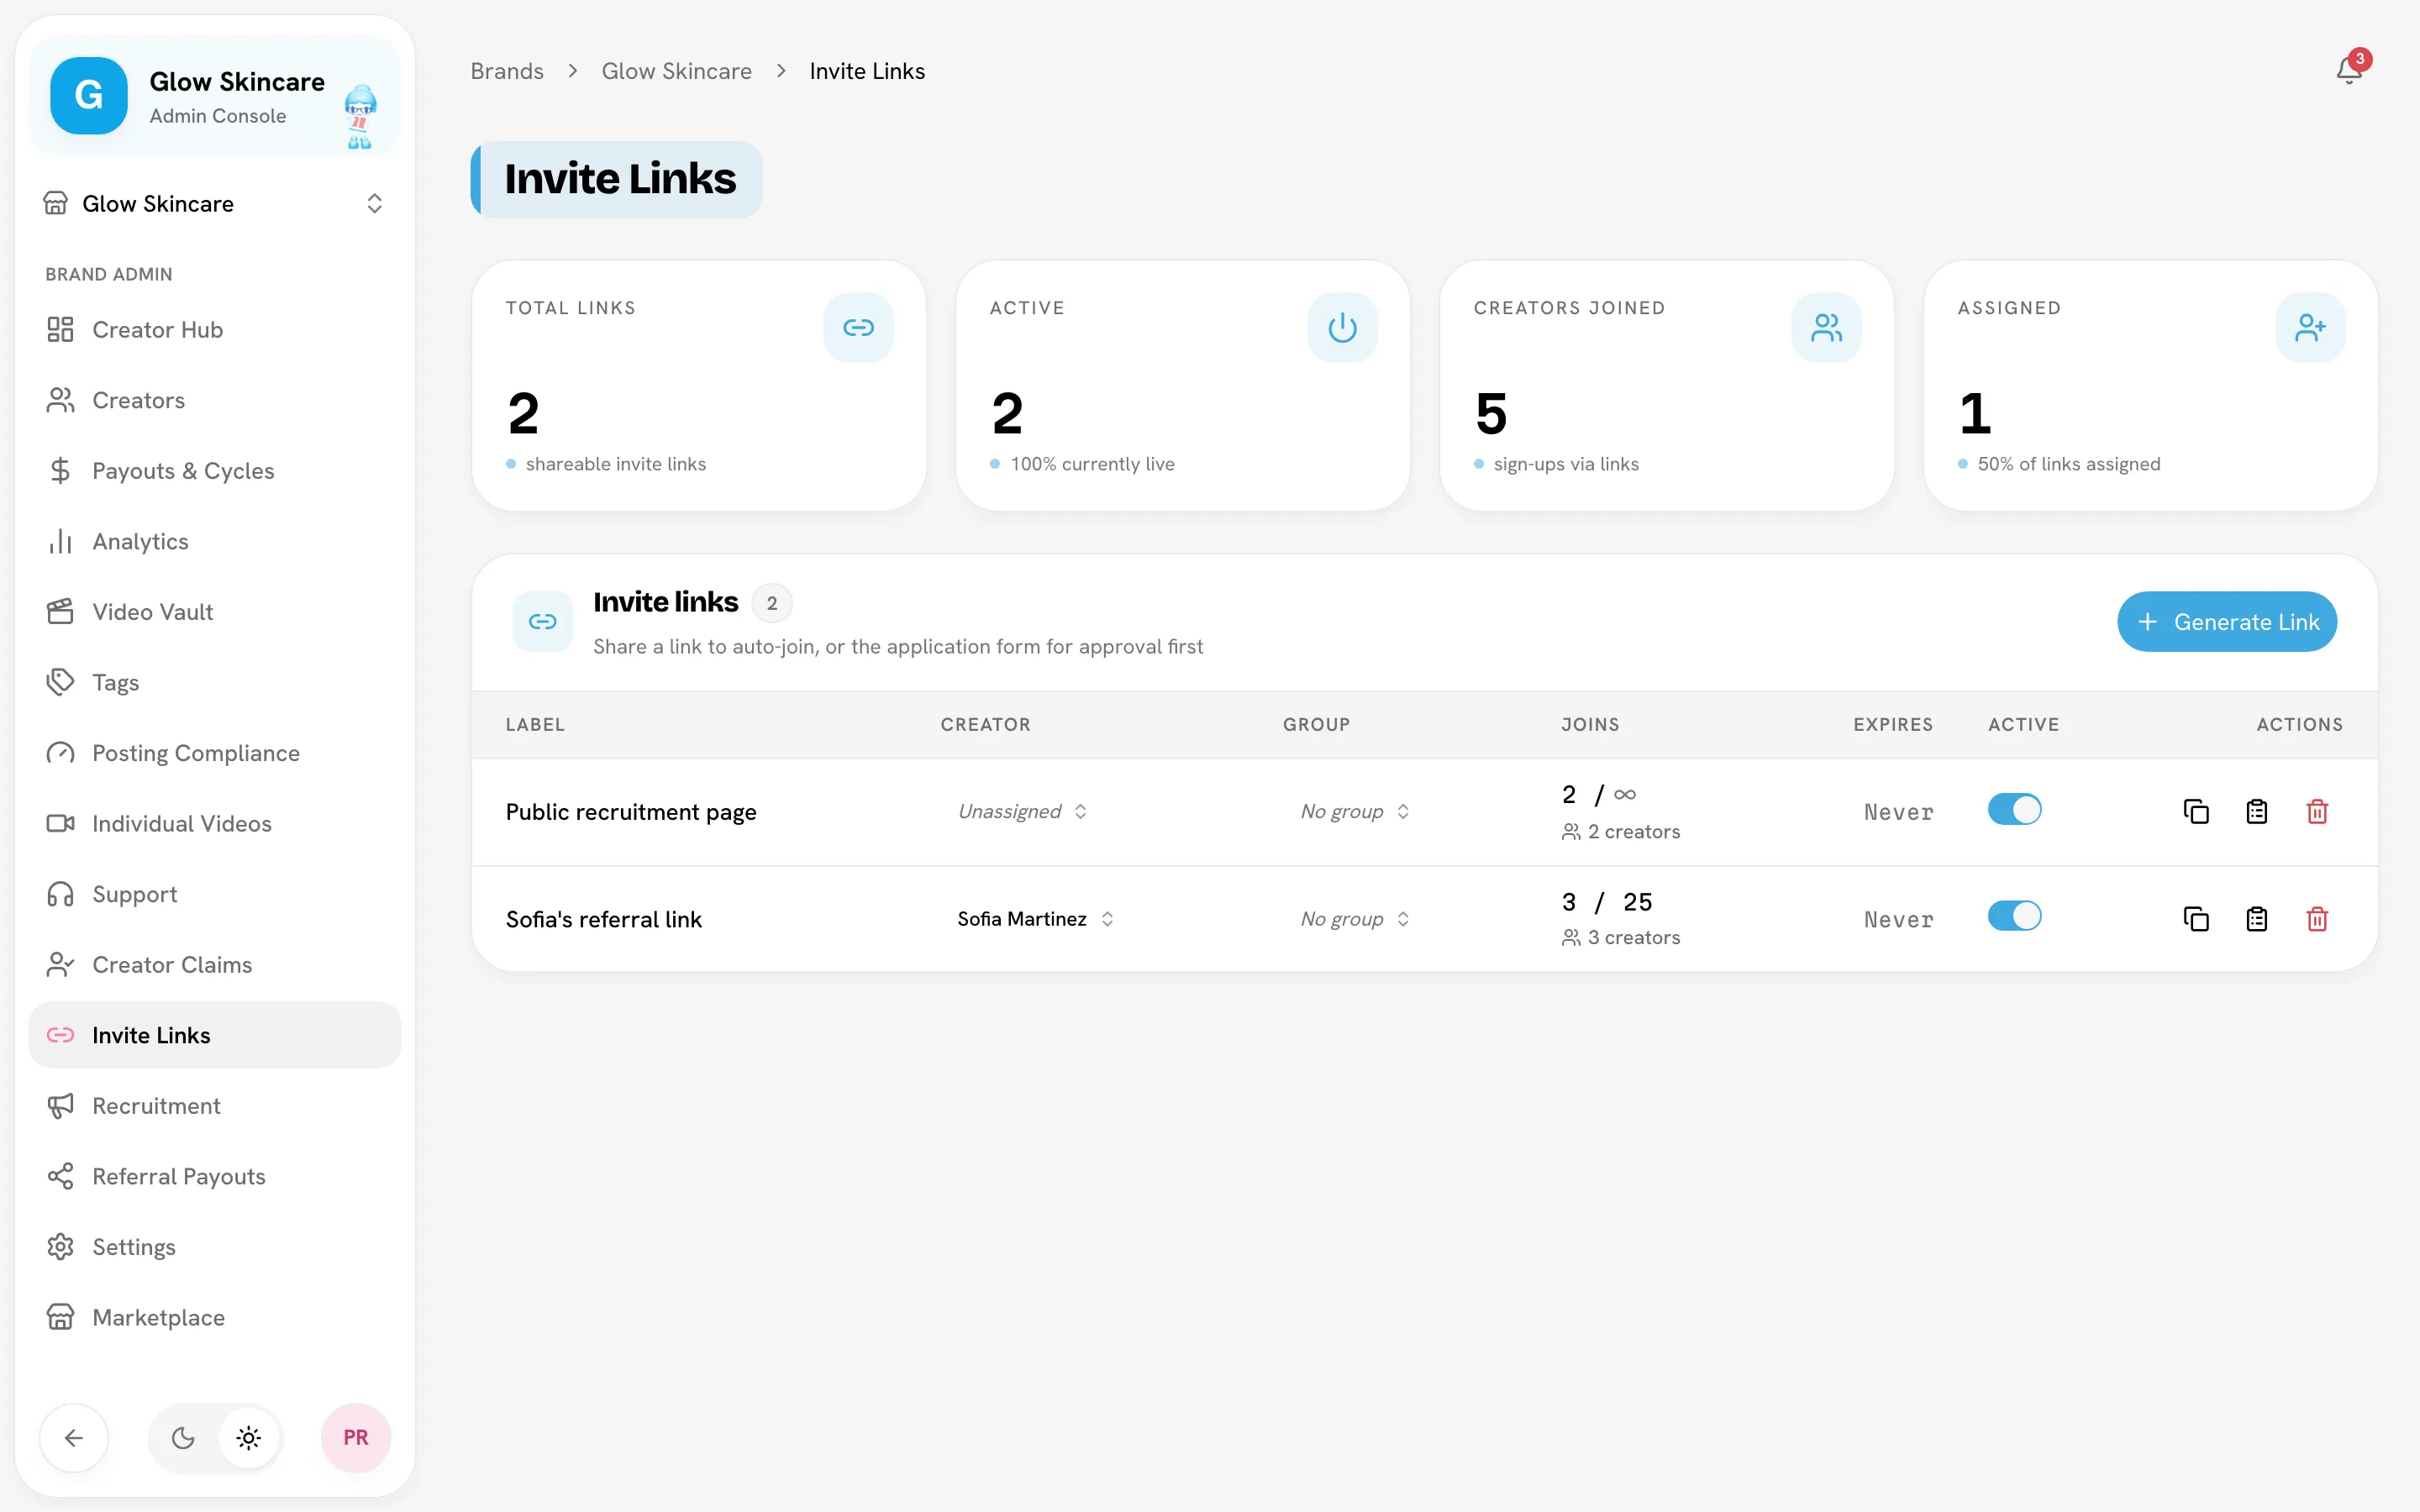Open the Glow Skincare brand switcher
This screenshot has height=1512, width=2420.
coord(214,204)
